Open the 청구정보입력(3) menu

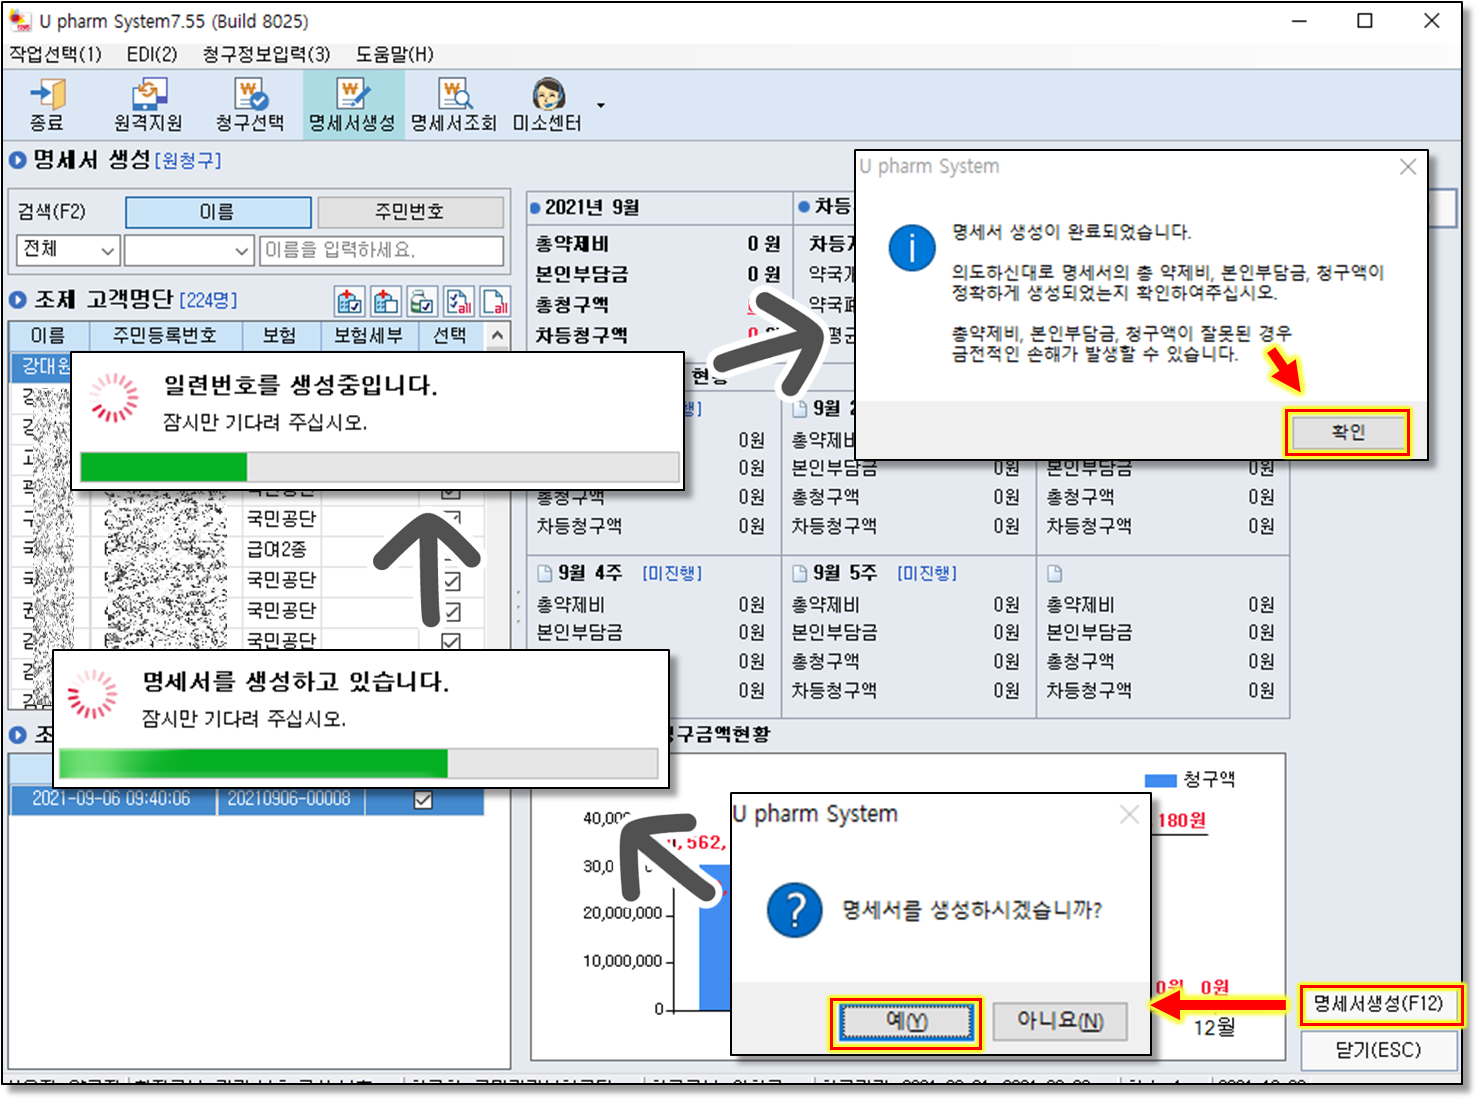(266, 54)
